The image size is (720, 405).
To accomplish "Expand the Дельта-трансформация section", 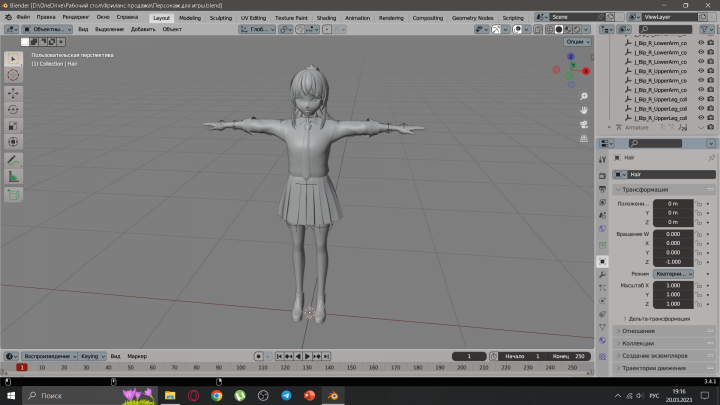I will (657, 319).
